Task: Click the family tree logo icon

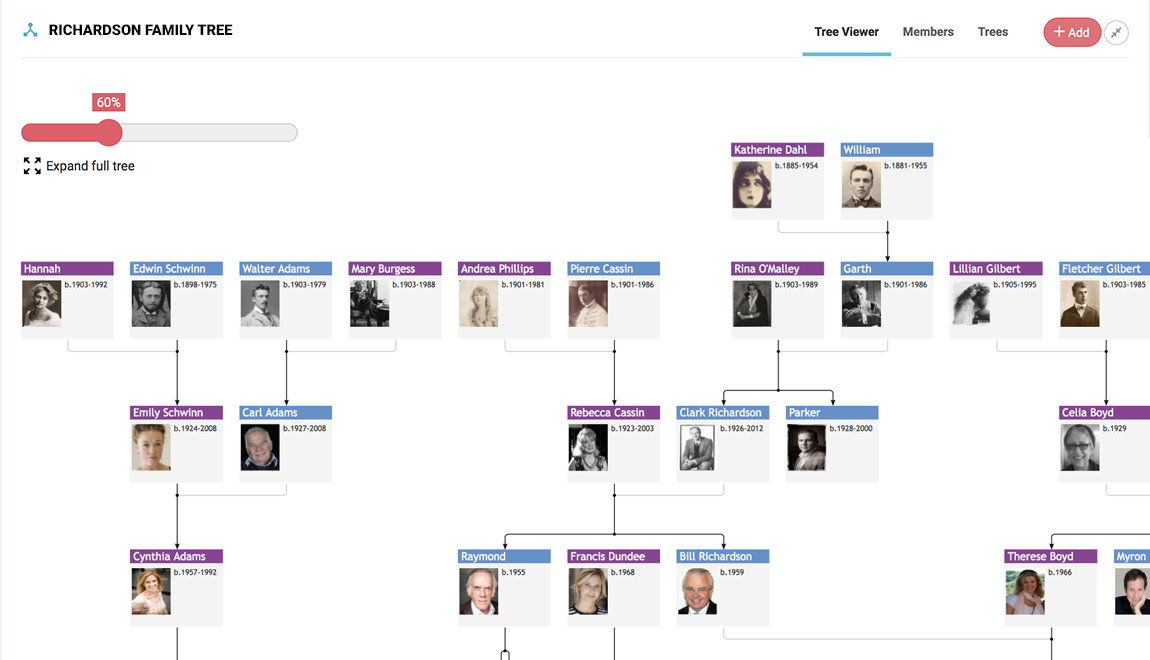Action: (30, 30)
